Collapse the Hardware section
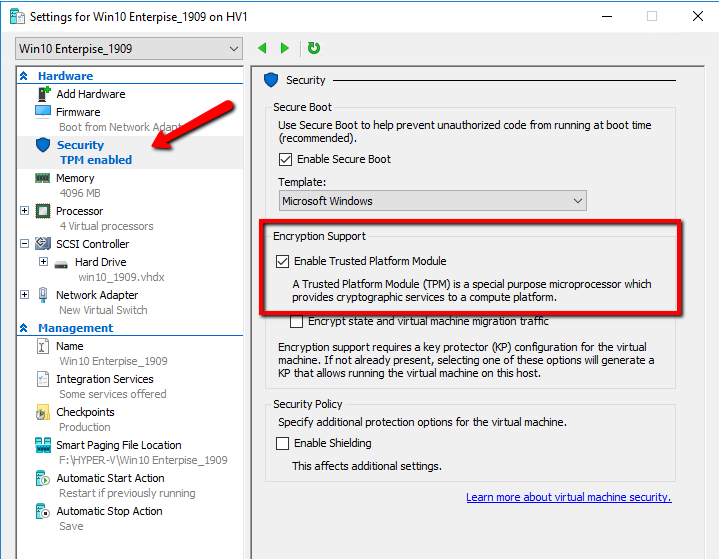 pyautogui.click(x=24, y=76)
